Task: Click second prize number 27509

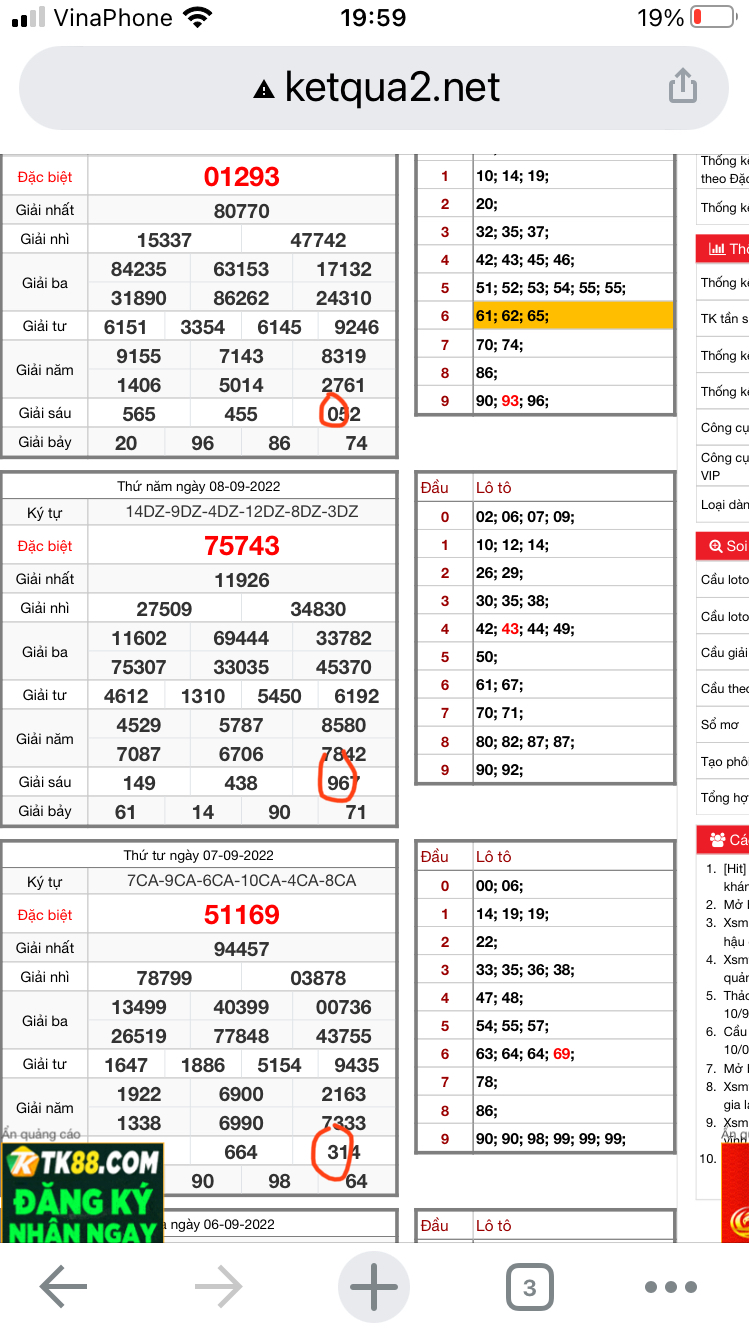Action: tap(165, 609)
